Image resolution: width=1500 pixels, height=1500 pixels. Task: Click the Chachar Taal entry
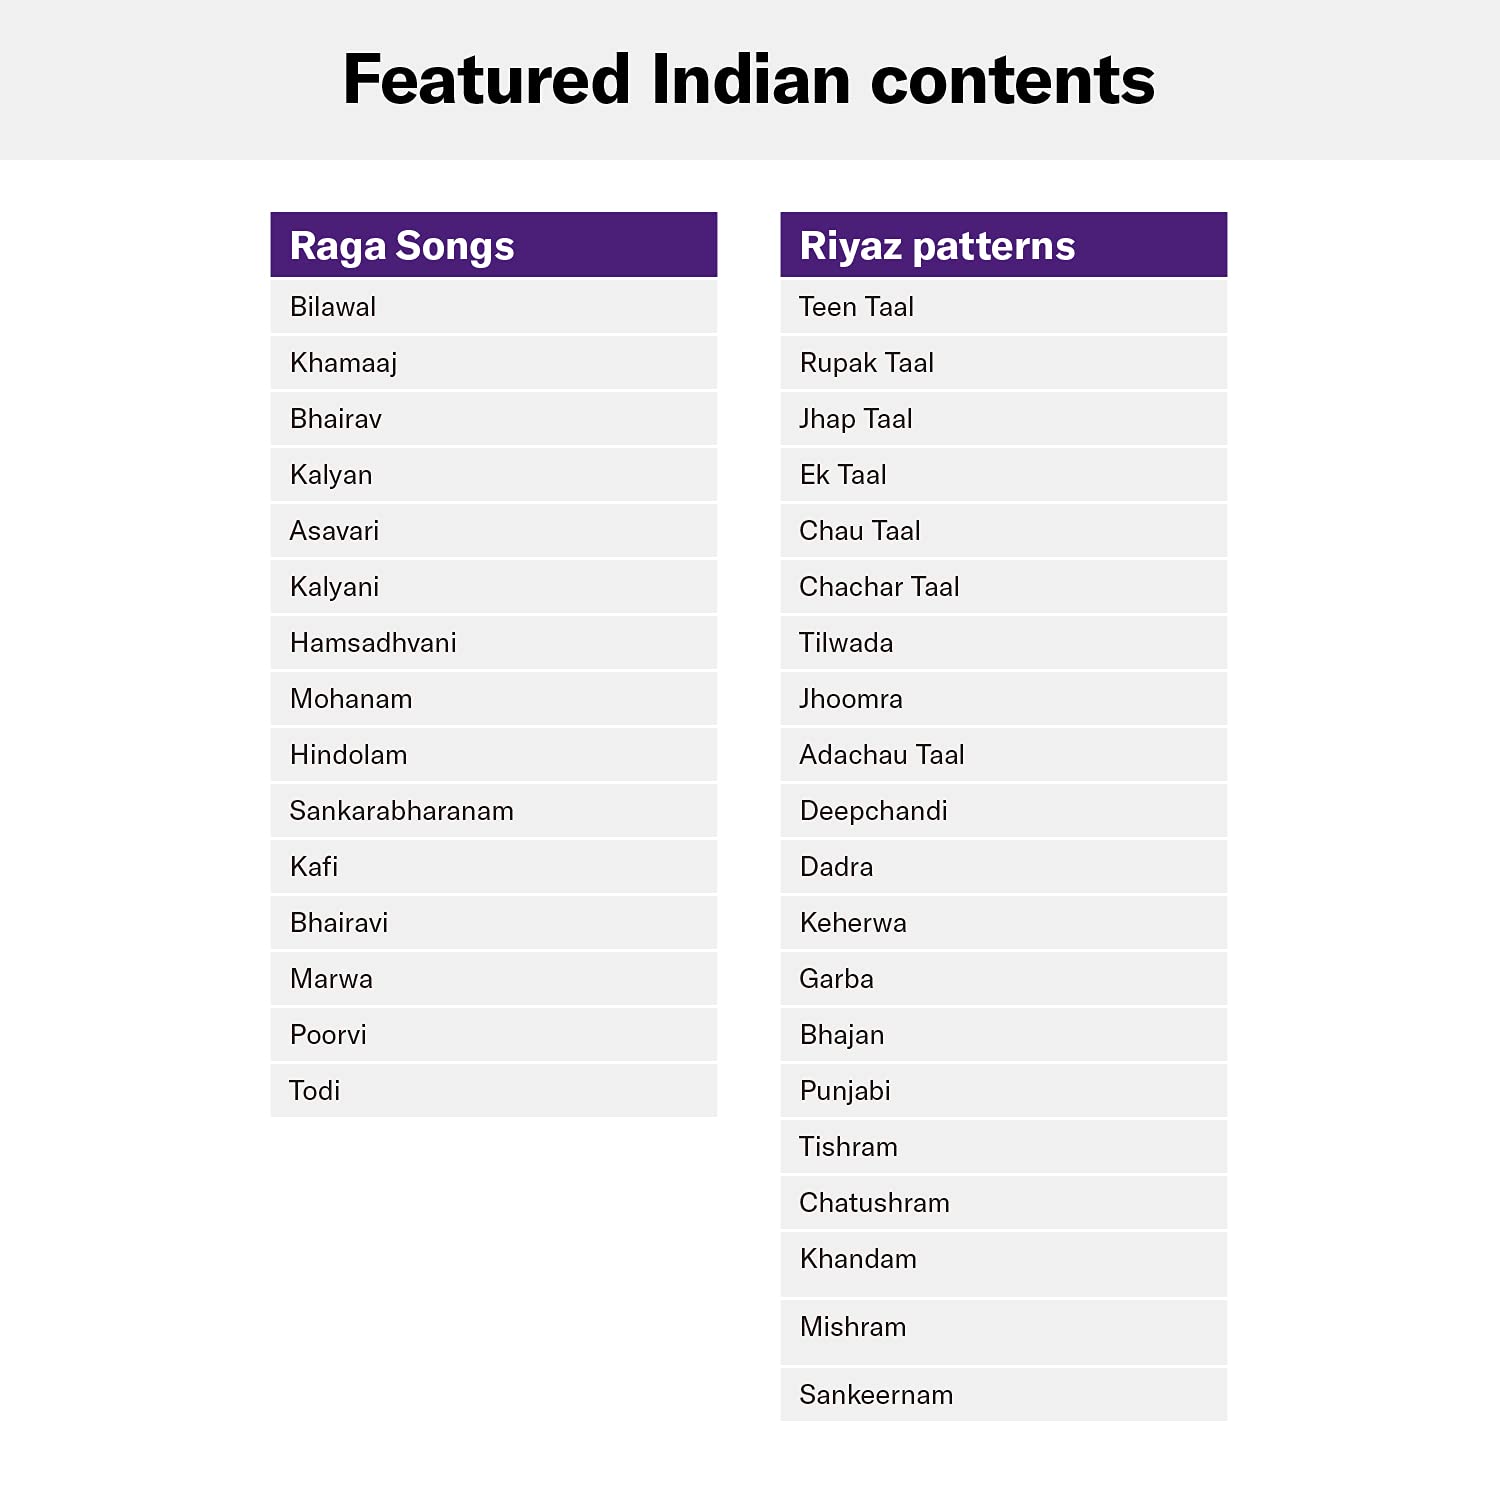879,587
